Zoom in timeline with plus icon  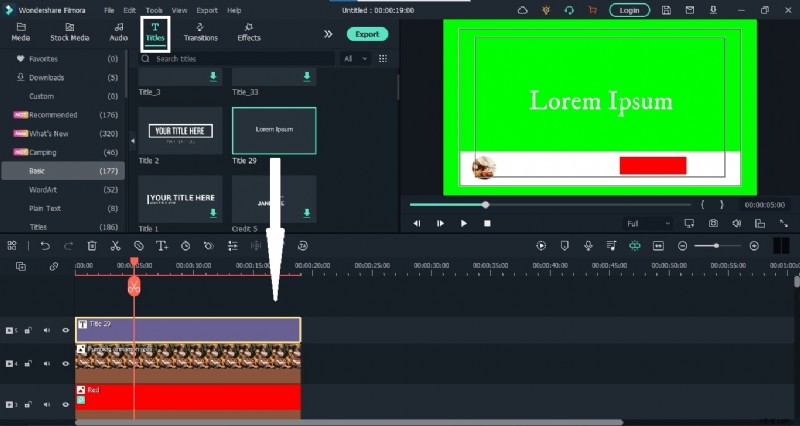(754, 246)
